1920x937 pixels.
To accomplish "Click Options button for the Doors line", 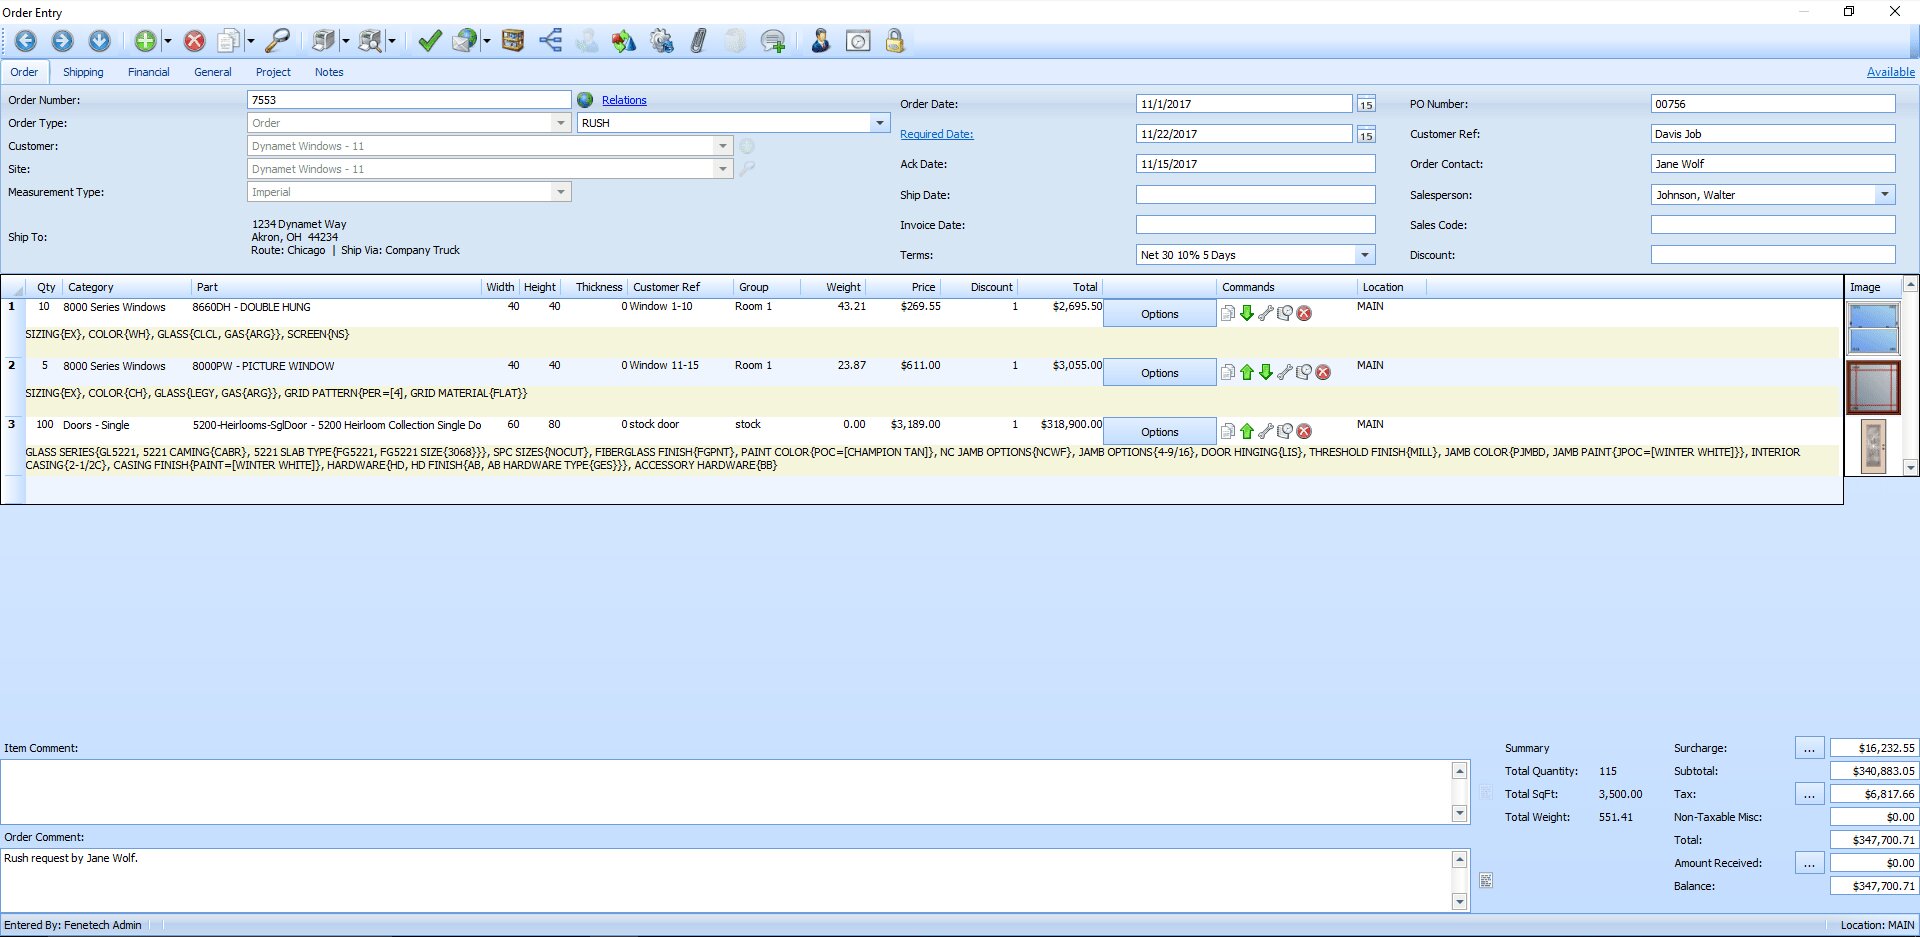I will [x=1159, y=432].
